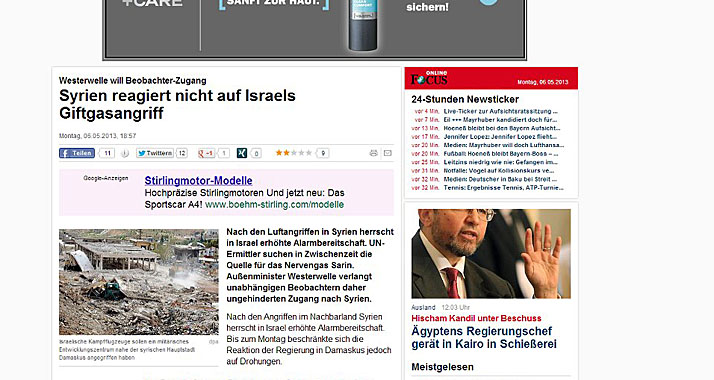Print the article via printer icon
The width and height of the screenshot is (714, 380).
(x=373, y=153)
